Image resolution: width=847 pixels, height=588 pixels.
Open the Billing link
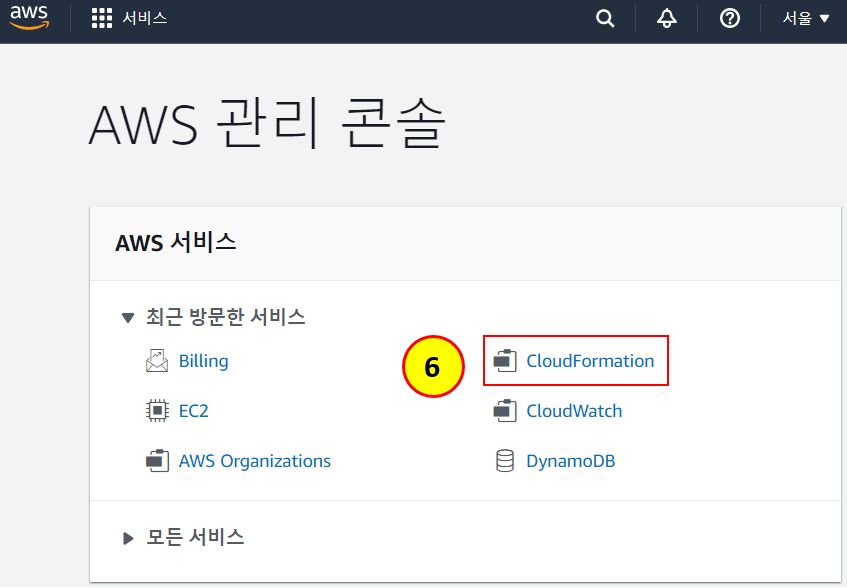(x=204, y=361)
